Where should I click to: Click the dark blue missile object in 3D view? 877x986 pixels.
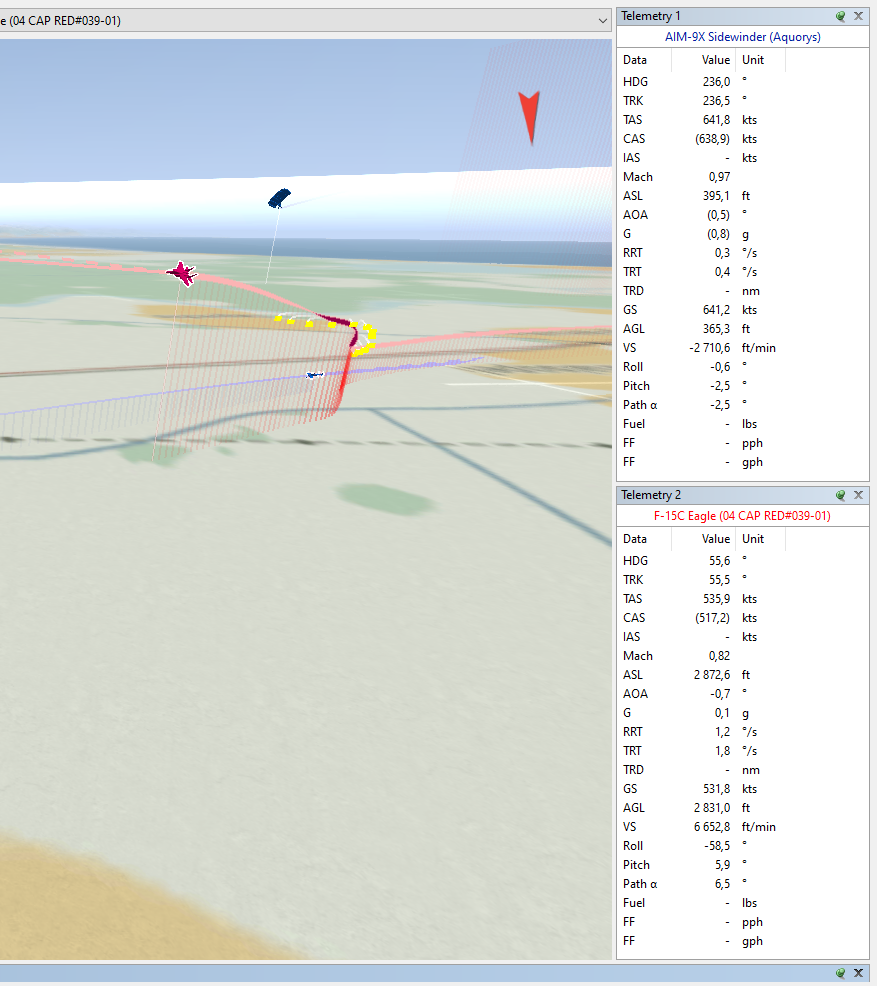click(279, 198)
